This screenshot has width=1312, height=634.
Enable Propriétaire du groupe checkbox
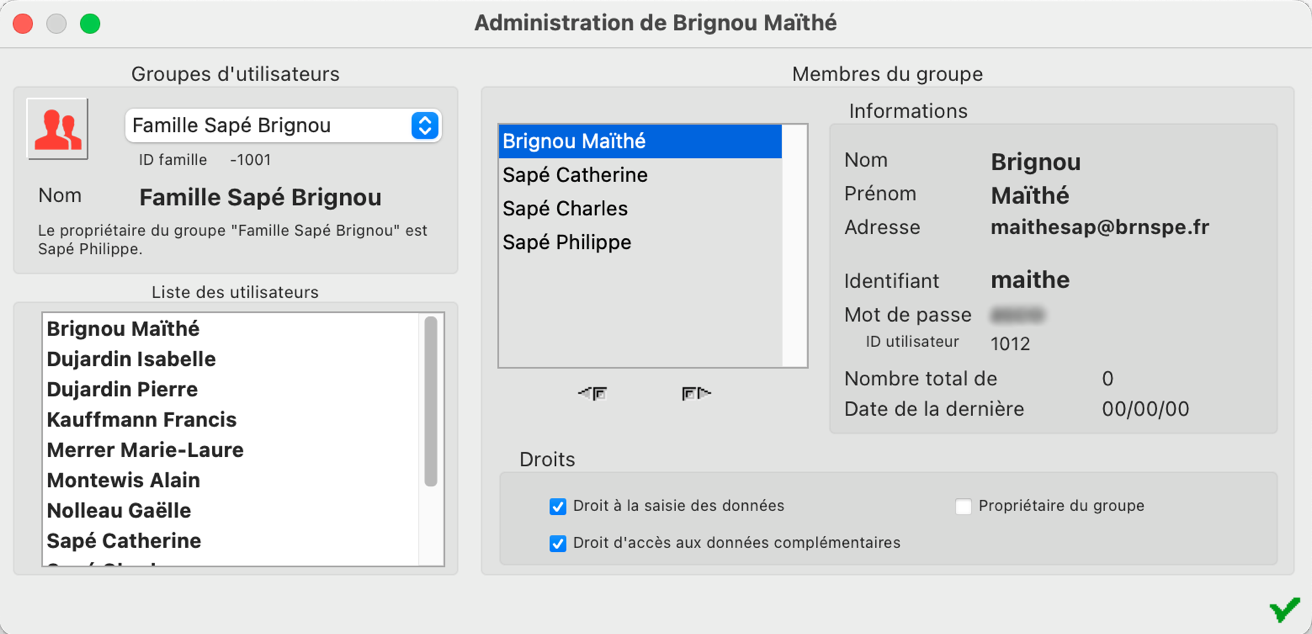coord(963,506)
